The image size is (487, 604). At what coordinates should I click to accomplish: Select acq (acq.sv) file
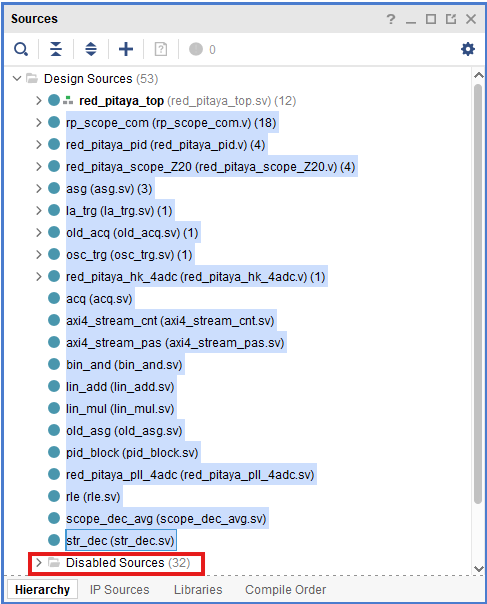click(x=100, y=298)
